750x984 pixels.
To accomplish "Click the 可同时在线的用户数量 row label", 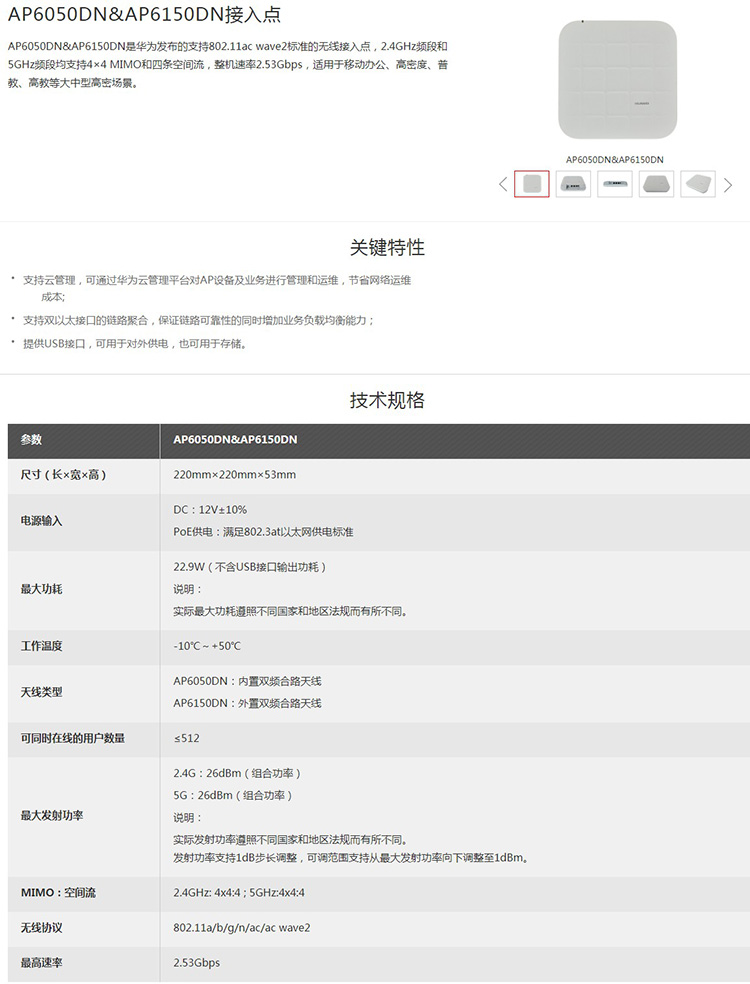I will (73, 738).
